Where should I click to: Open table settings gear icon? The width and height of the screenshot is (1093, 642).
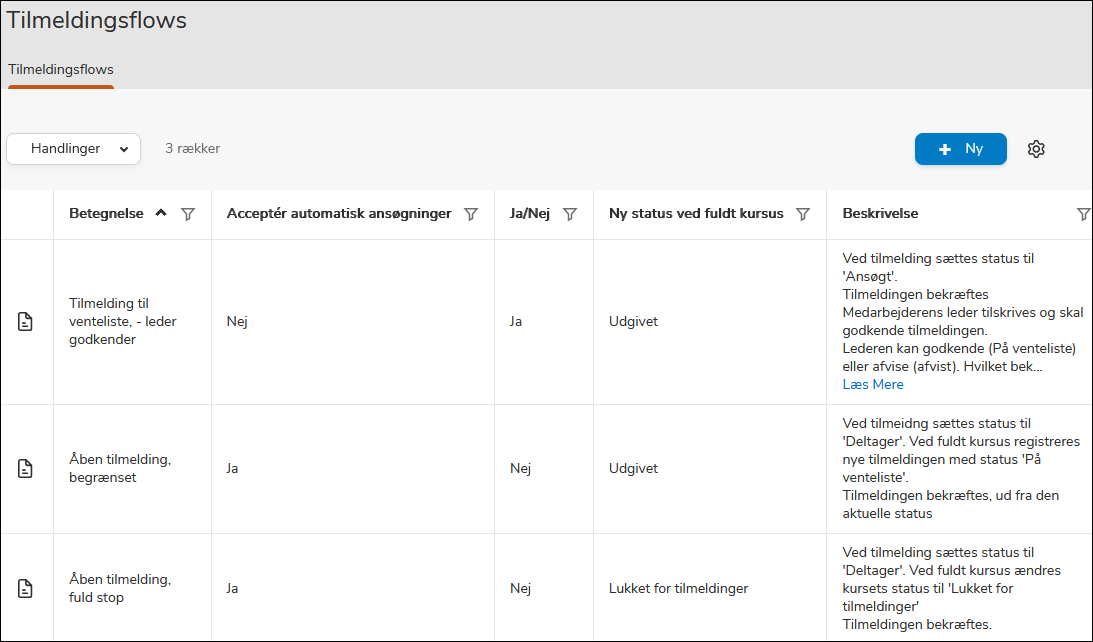[1036, 149]
